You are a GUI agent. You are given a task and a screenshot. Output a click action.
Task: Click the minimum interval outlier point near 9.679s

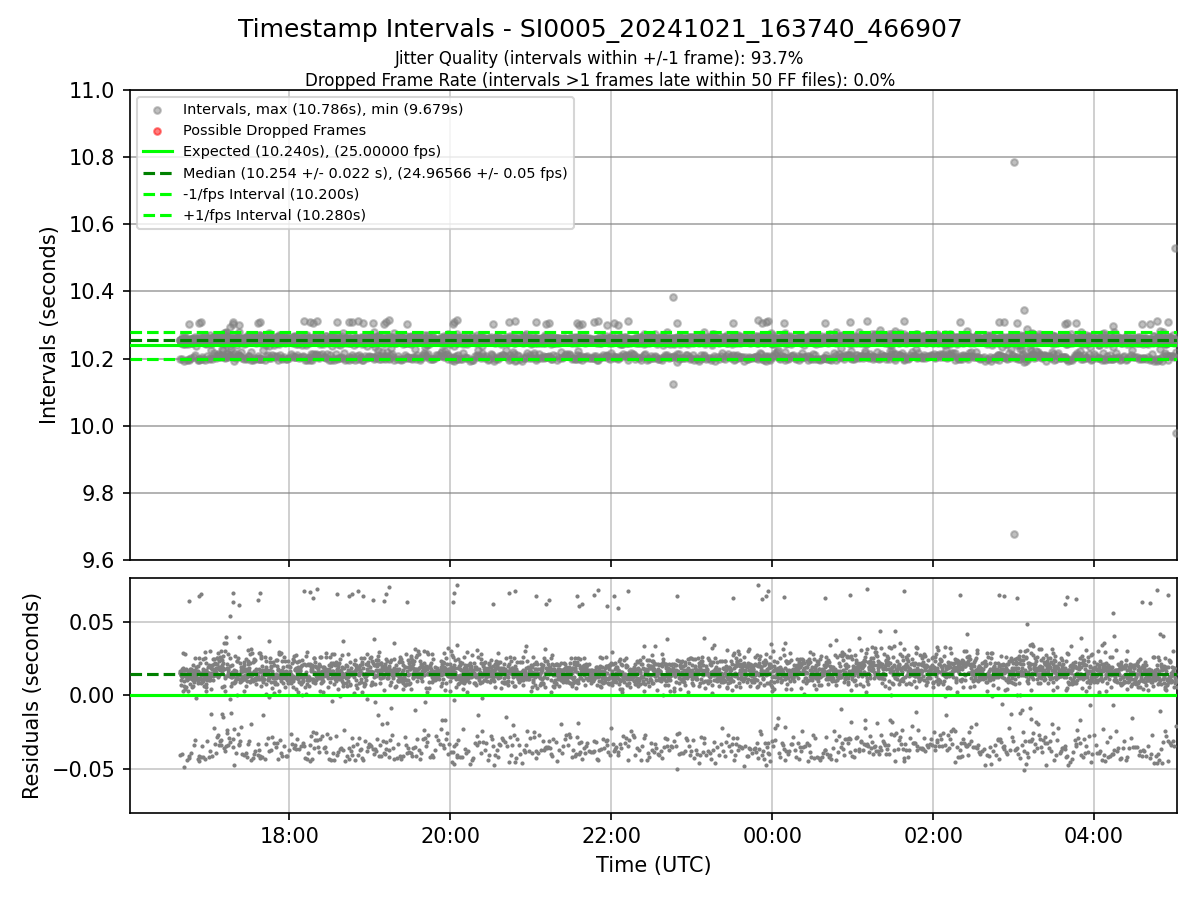pos(1014,534)
